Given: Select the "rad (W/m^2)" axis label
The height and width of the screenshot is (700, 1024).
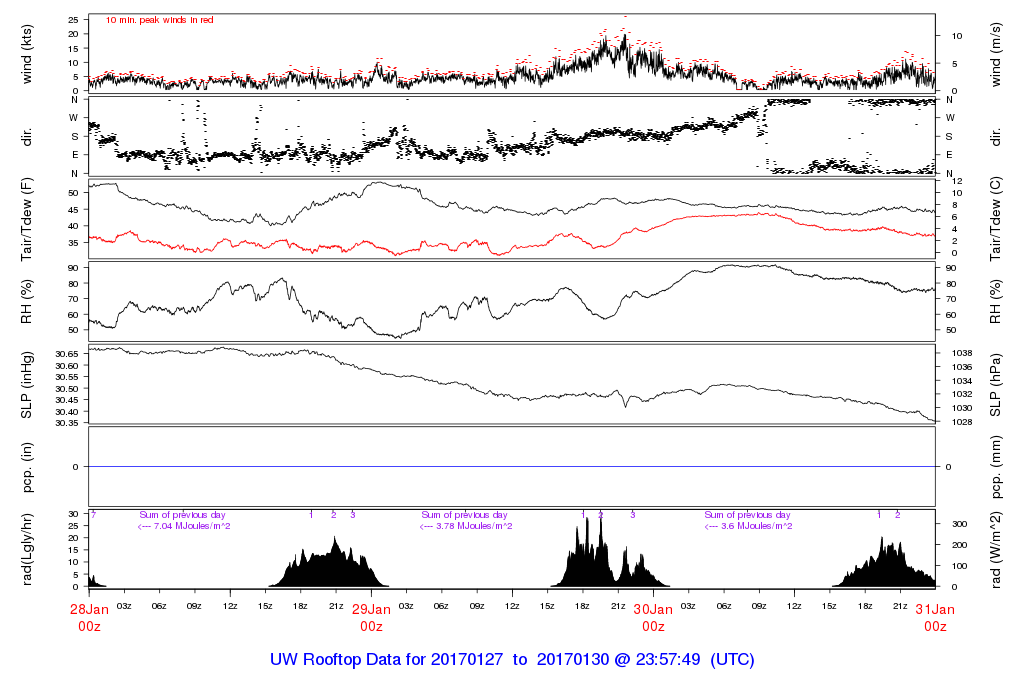Looking at the screenshot, I should click(x=995, y=550).
